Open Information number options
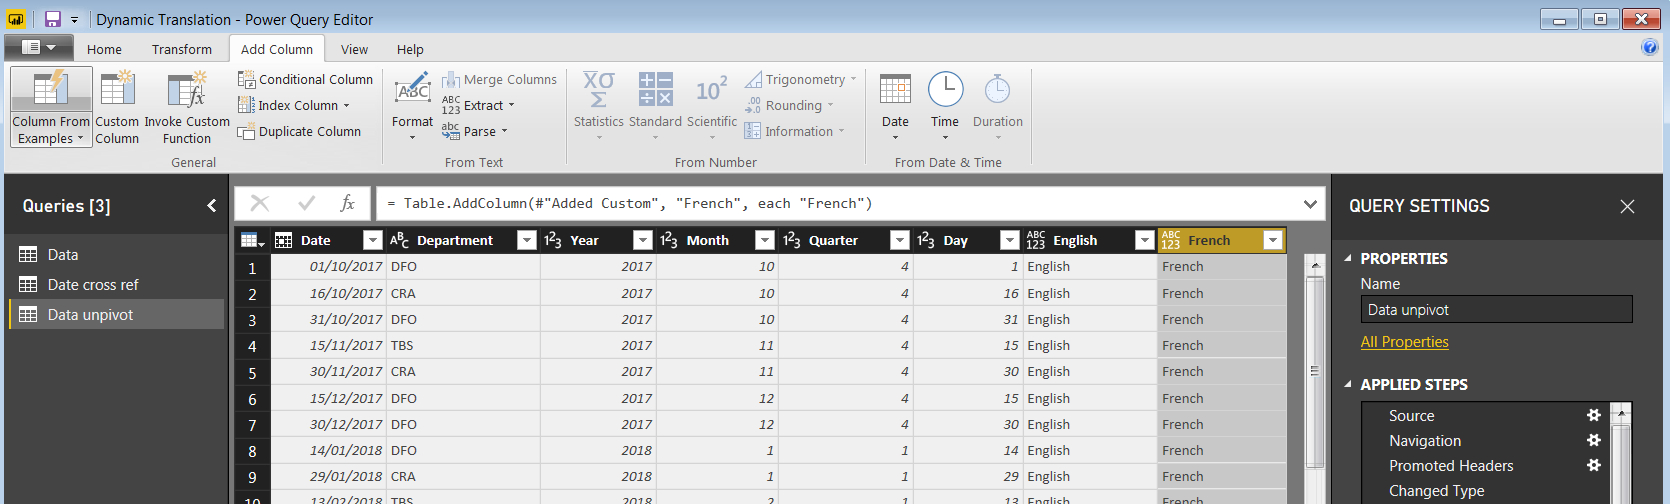The image size is (1670, 504). tap(795, 131)
